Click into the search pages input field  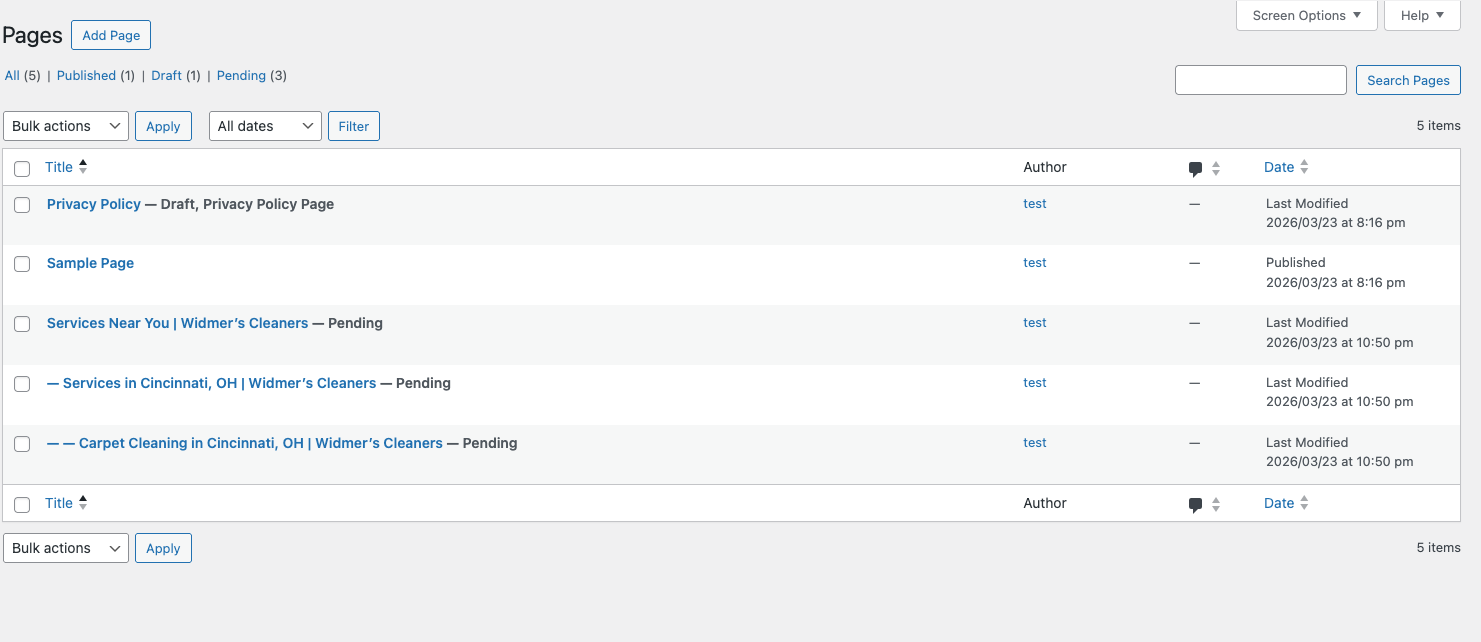click(1260, 80)
